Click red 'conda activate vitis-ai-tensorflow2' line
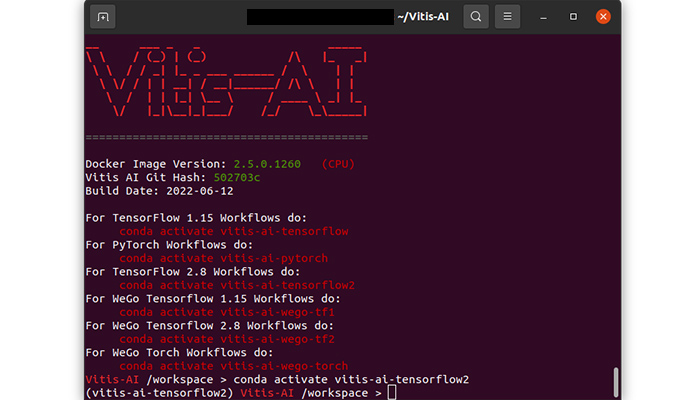 (x=237, y=285)
